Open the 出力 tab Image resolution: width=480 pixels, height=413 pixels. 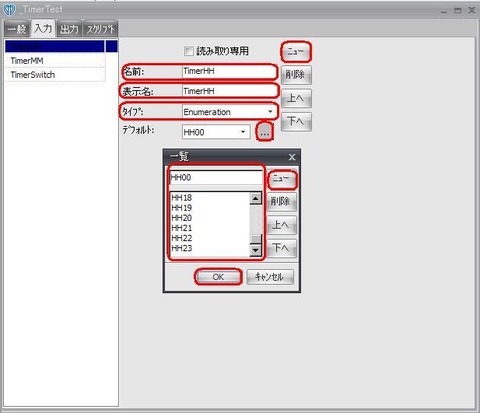tap(69, 29)
